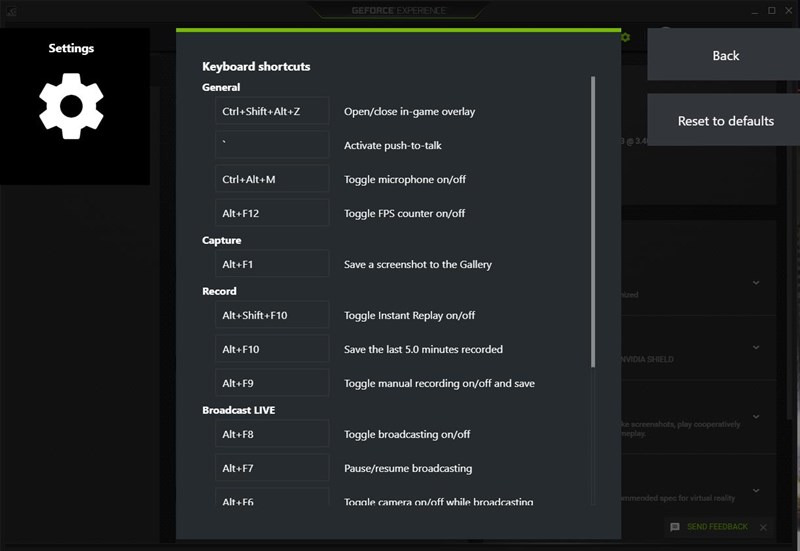Screen dimensions: 800x551
Task: Expand the NVIDIA SHIELD section chevron
Action: [756, 347]
